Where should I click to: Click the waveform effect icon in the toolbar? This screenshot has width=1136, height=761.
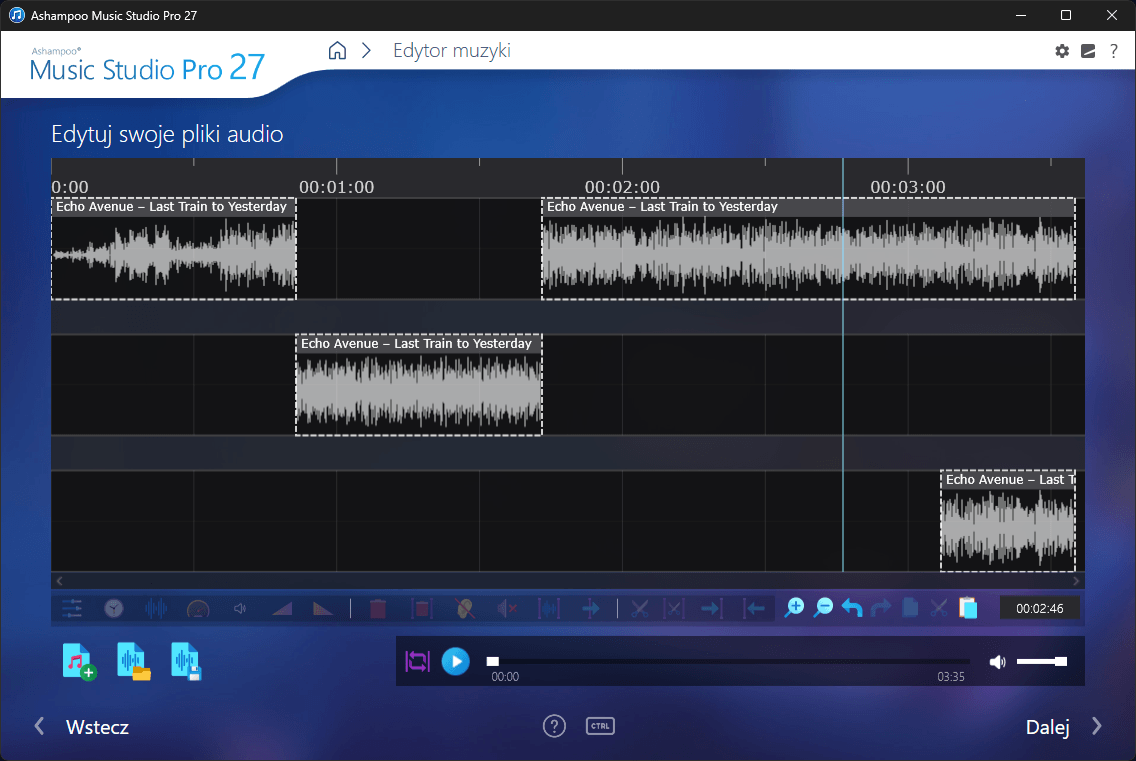(156, 608)
